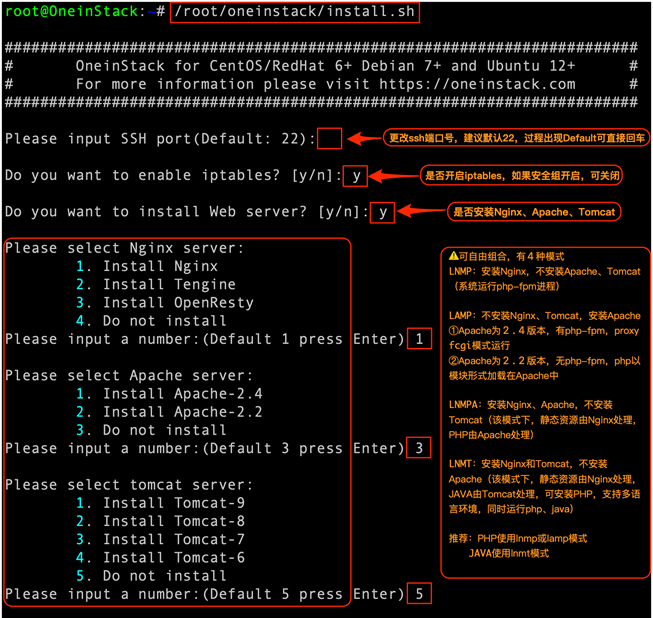Viewport: 653px width, 618px height.
Task: Select the Apache number input showing 3
Action: [420, 448]
